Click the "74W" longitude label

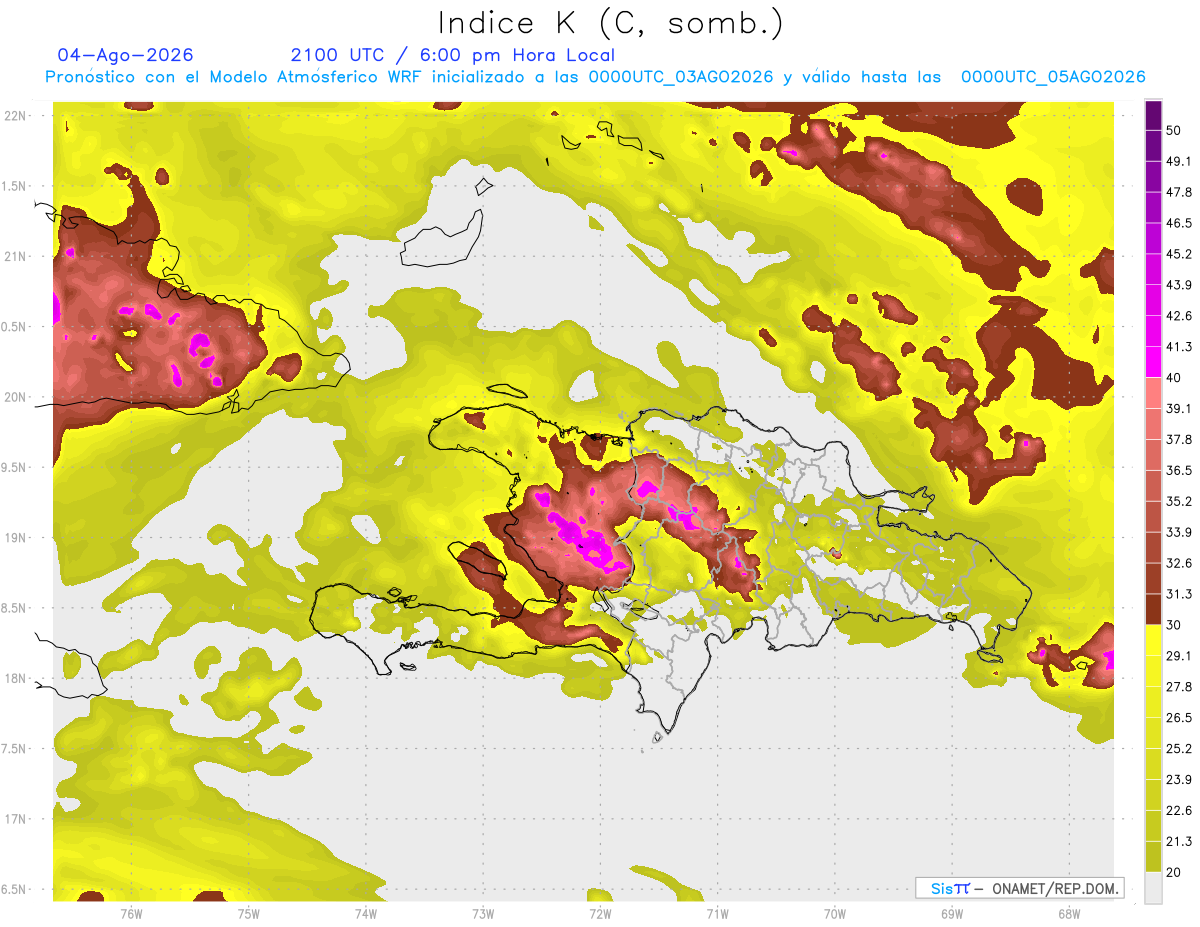tap(366, 914)
